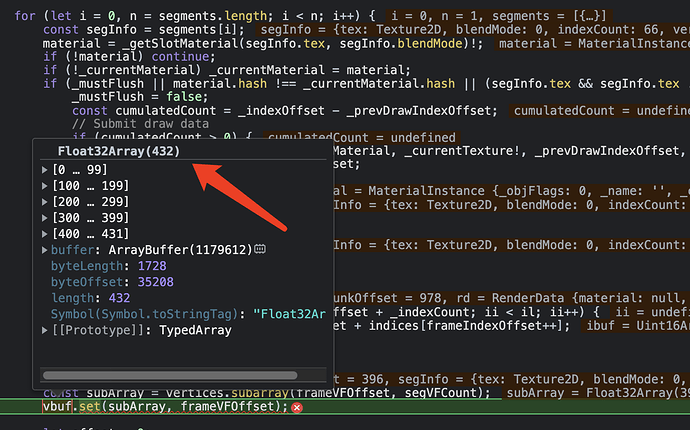Click the _getSlotMaterial function call
Image resolution: width=690 pixels, height=430 pixels.
(184, 44)
